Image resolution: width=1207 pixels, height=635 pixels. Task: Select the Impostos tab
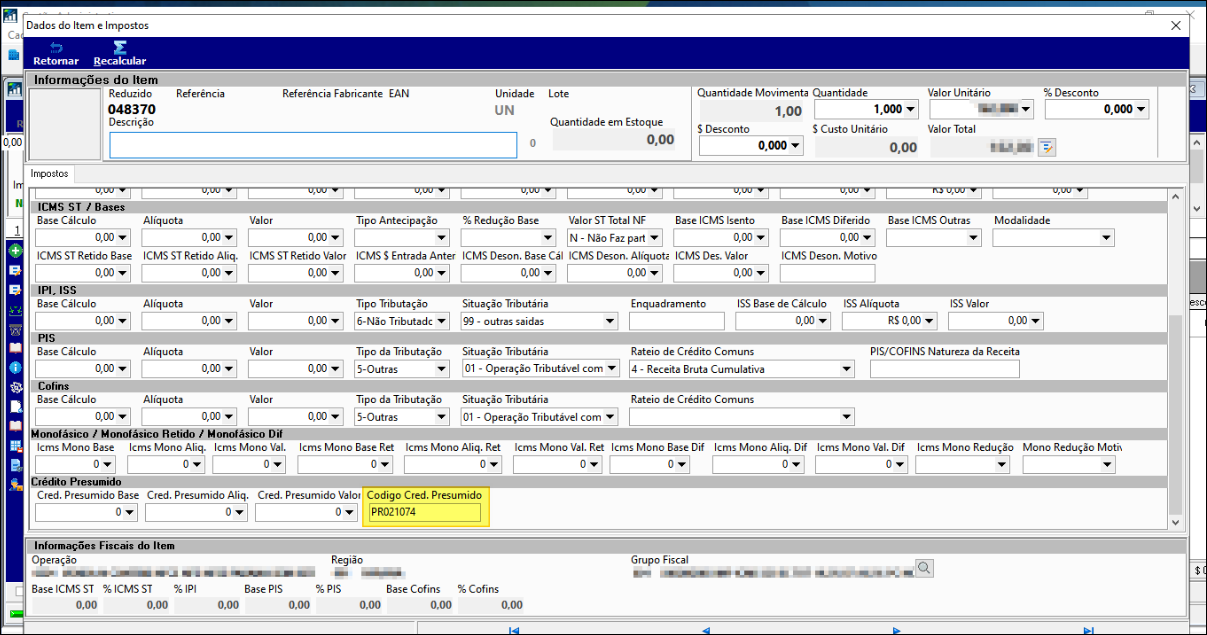[50, 174]
